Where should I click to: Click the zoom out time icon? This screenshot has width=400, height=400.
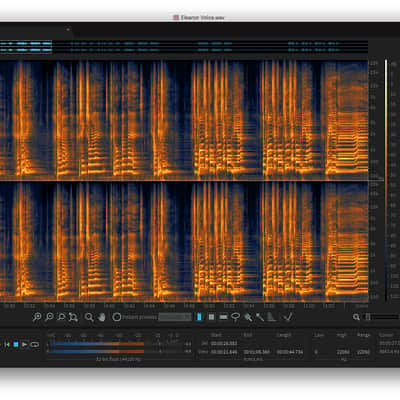coord(49,317)
